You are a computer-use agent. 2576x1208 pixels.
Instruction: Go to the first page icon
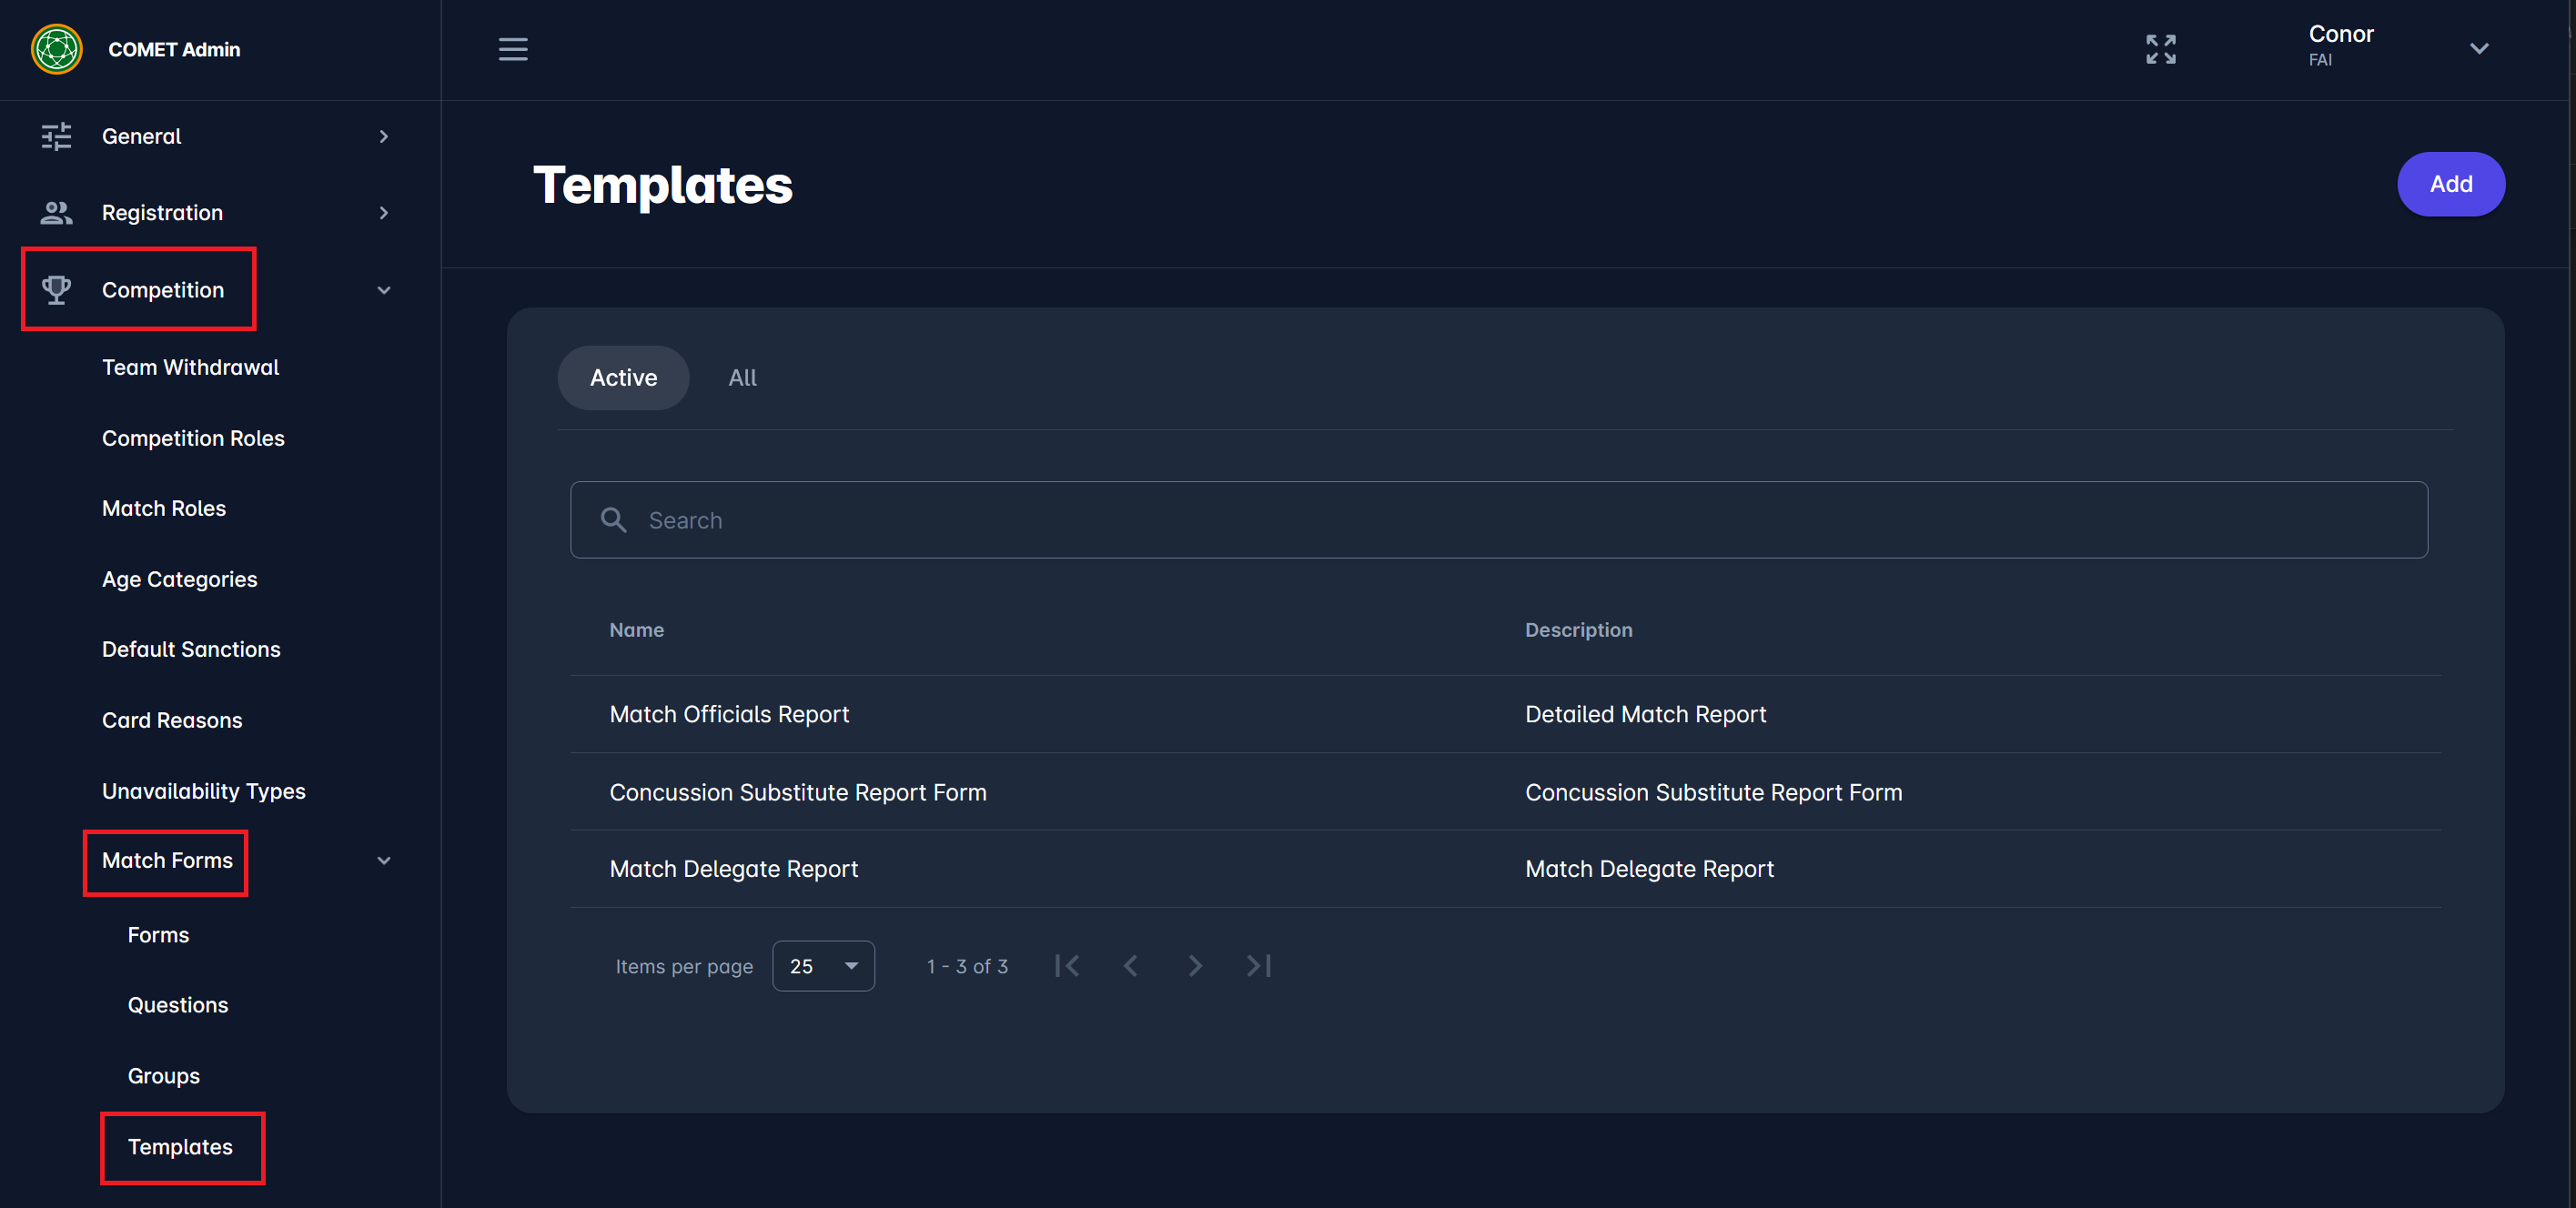point(1067,966)
